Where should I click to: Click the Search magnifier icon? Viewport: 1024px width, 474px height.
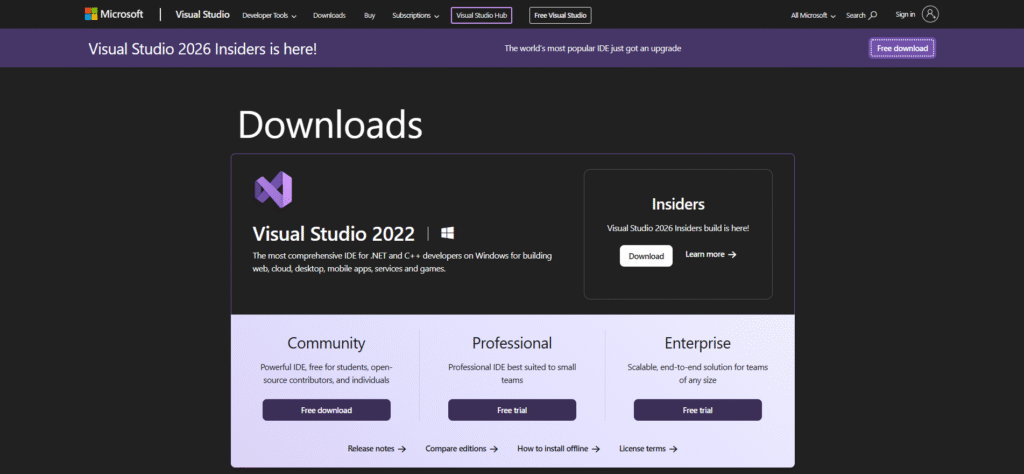point(873,15)
